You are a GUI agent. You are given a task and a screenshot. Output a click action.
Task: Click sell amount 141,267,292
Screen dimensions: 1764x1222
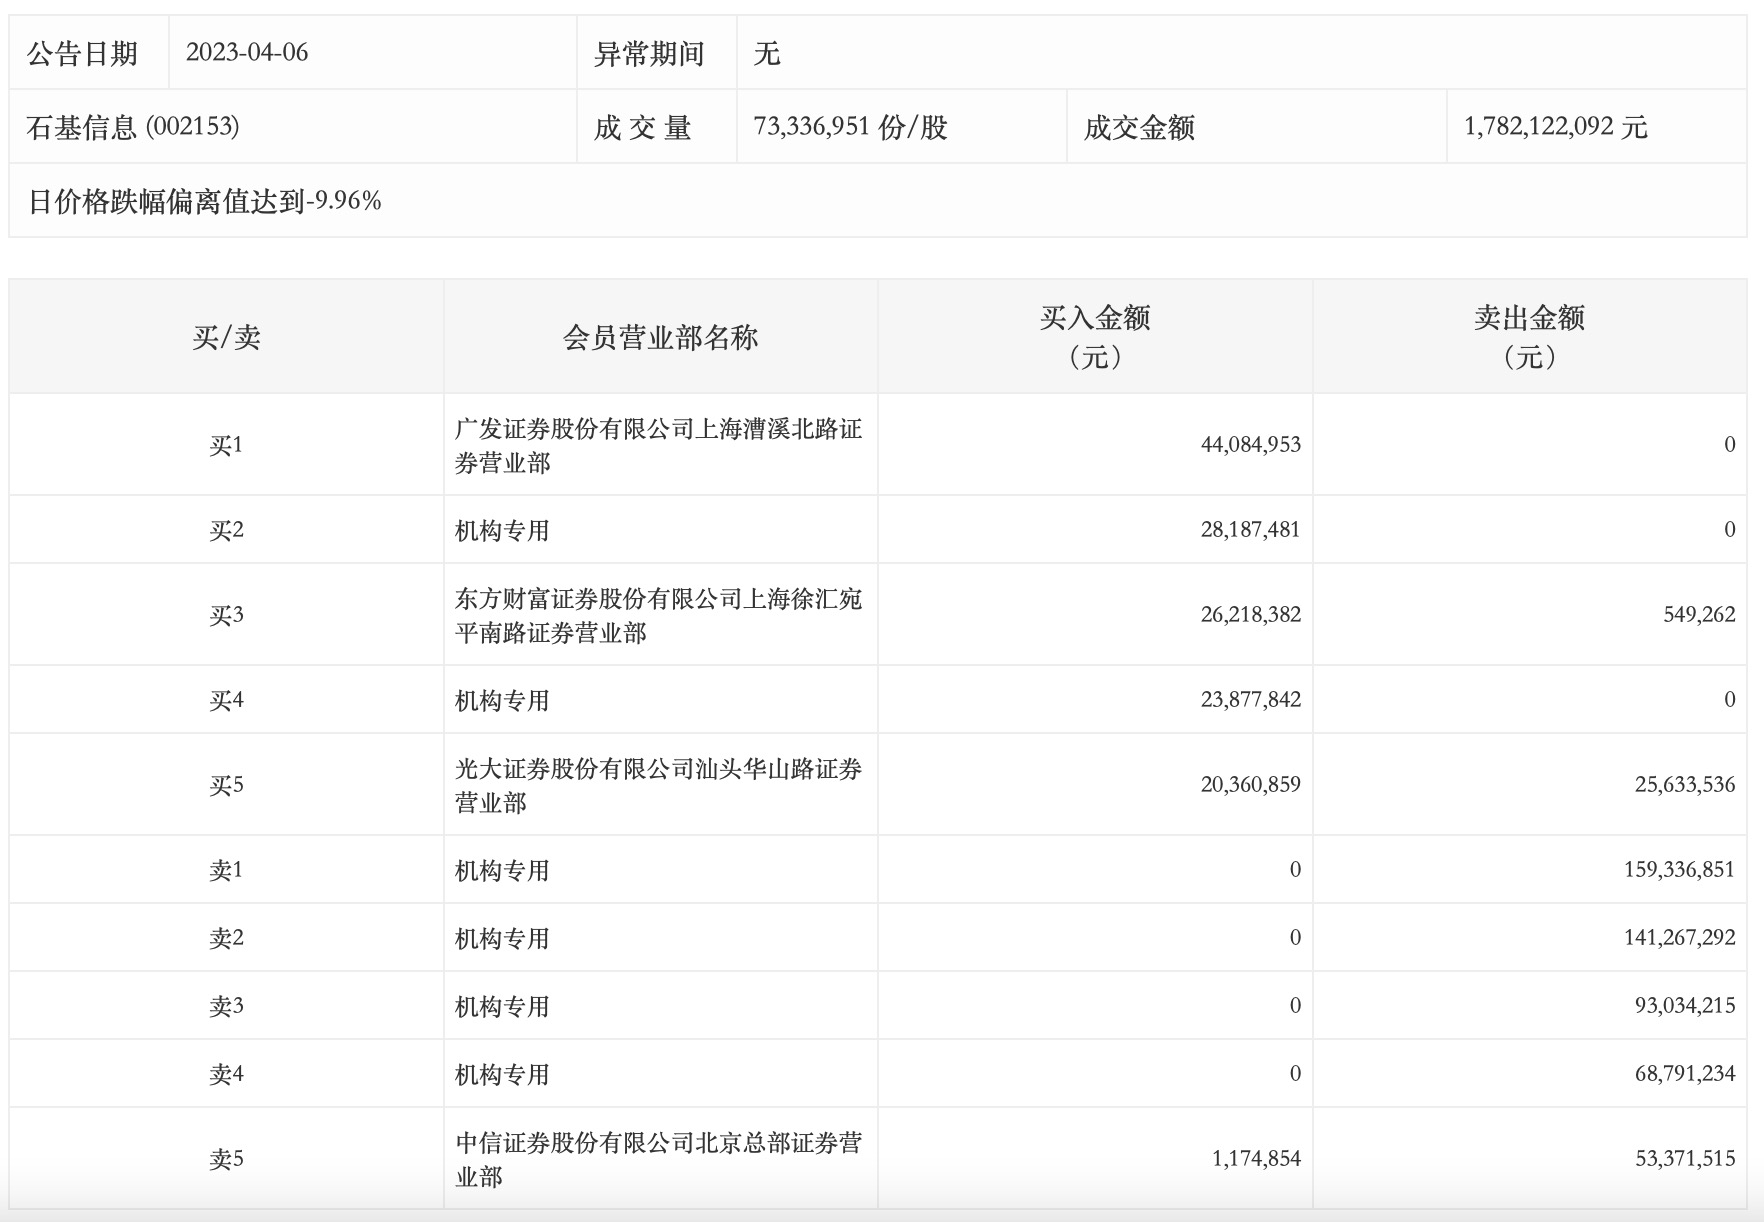pos(1680,938)
